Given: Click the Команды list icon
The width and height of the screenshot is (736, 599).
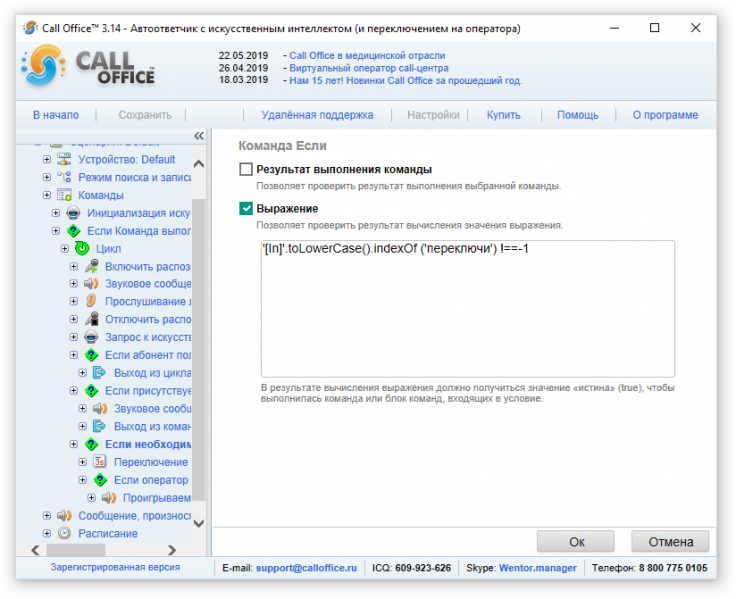Looking at the screenshot, I should [x=64, y=195].
